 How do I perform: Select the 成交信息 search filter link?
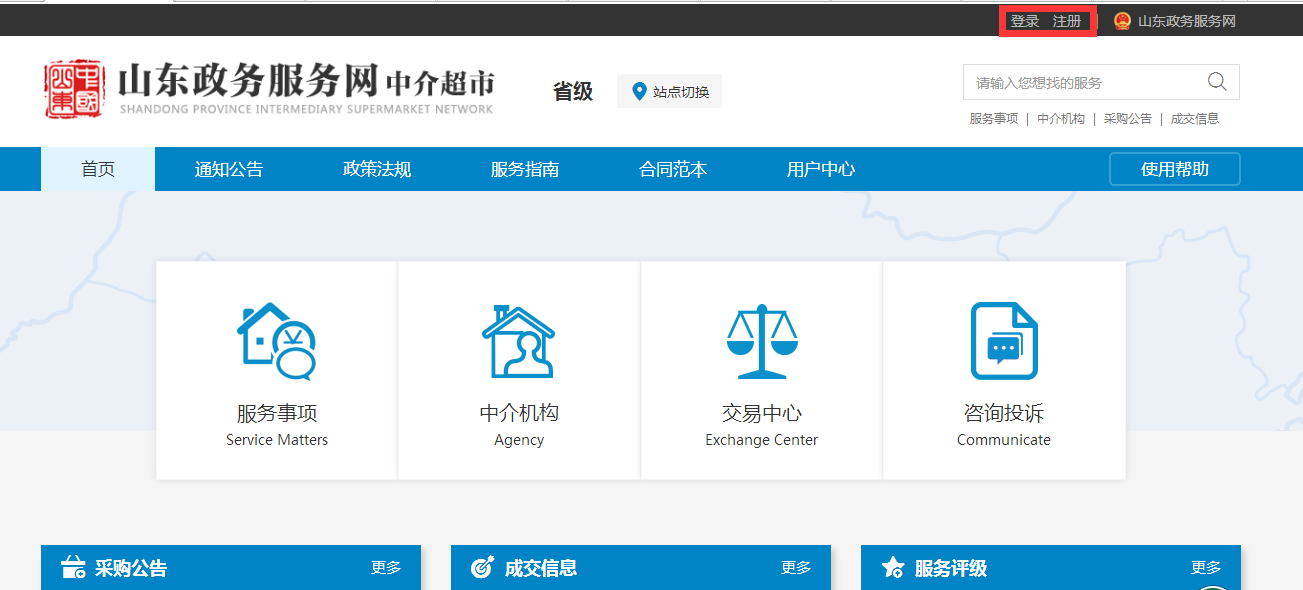pos(1195,118)
